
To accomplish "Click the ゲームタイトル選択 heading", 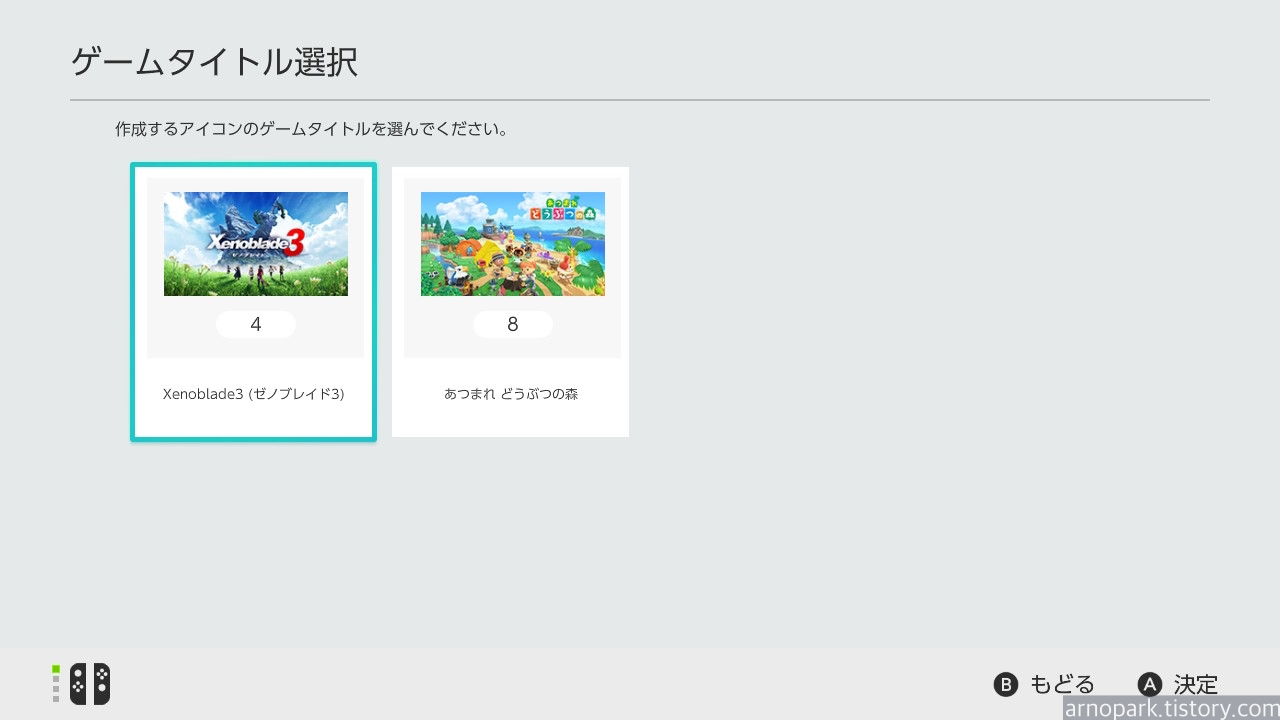I will (214, 62).
